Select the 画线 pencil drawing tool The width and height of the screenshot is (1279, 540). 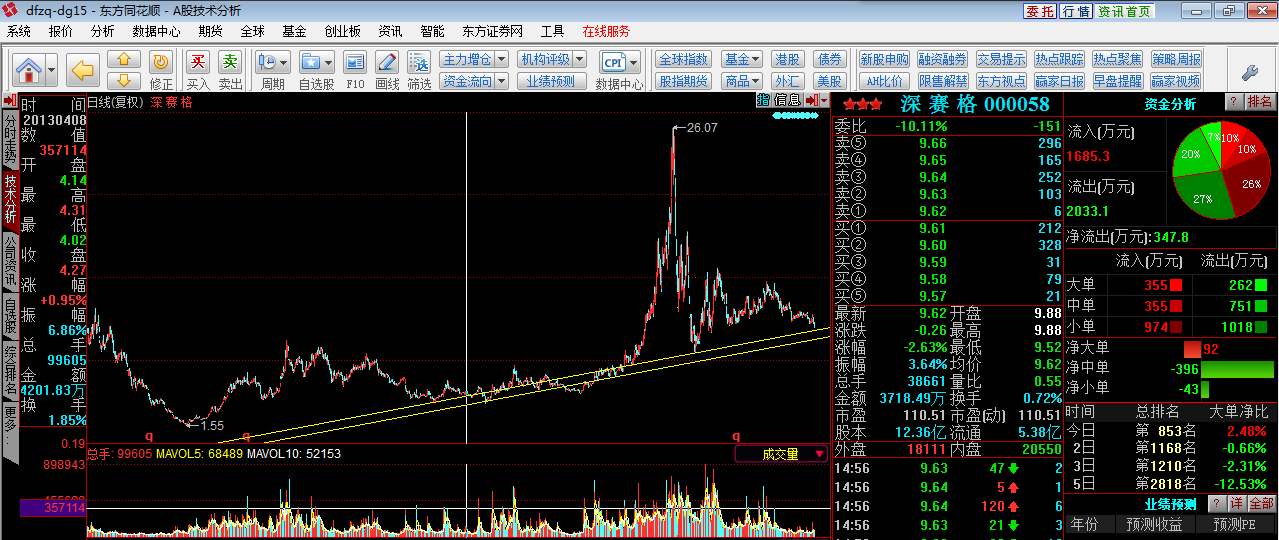pyautogui.click(x=387, y=62)
